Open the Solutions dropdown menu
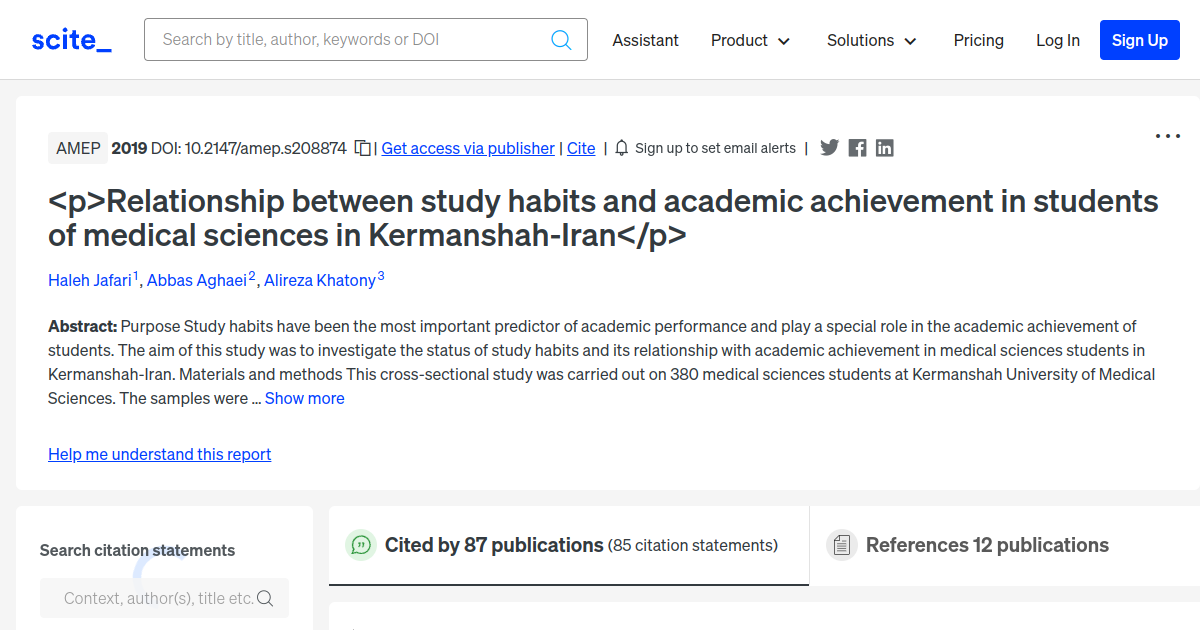This screenshot has width=1200, height=630. (x=872, y=40)
